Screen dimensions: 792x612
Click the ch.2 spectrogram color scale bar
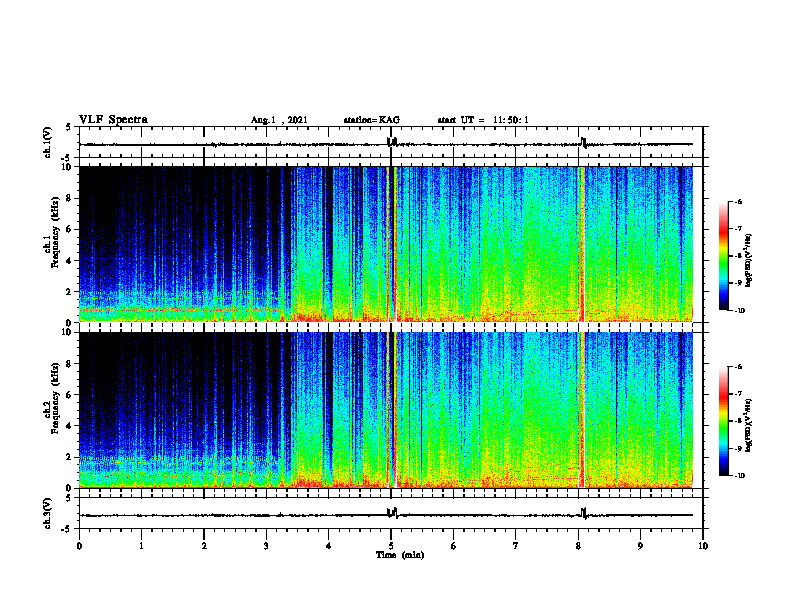[723, 421]
